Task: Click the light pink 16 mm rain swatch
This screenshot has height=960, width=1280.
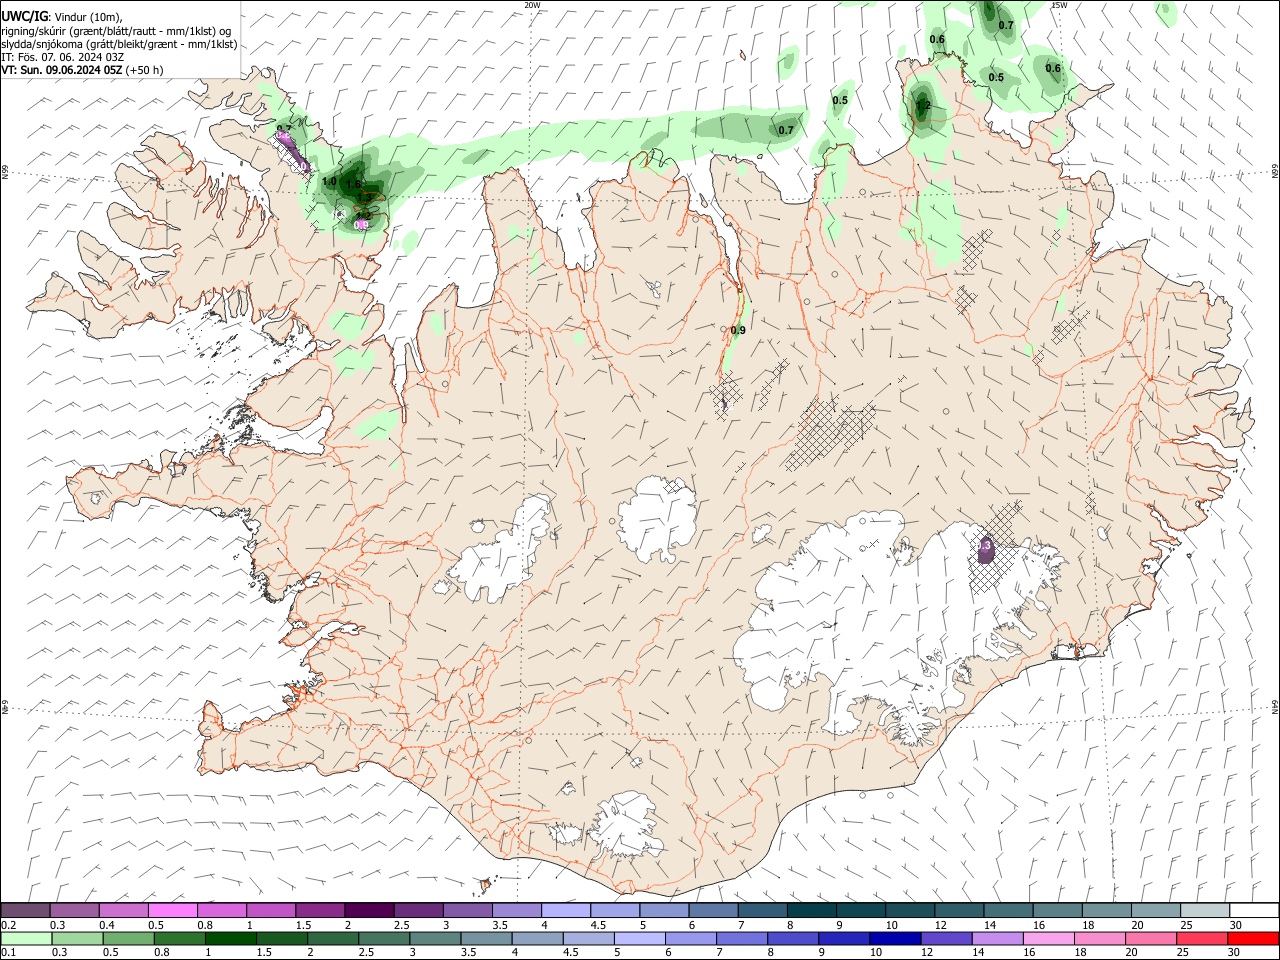Action: click(1048, 939)
